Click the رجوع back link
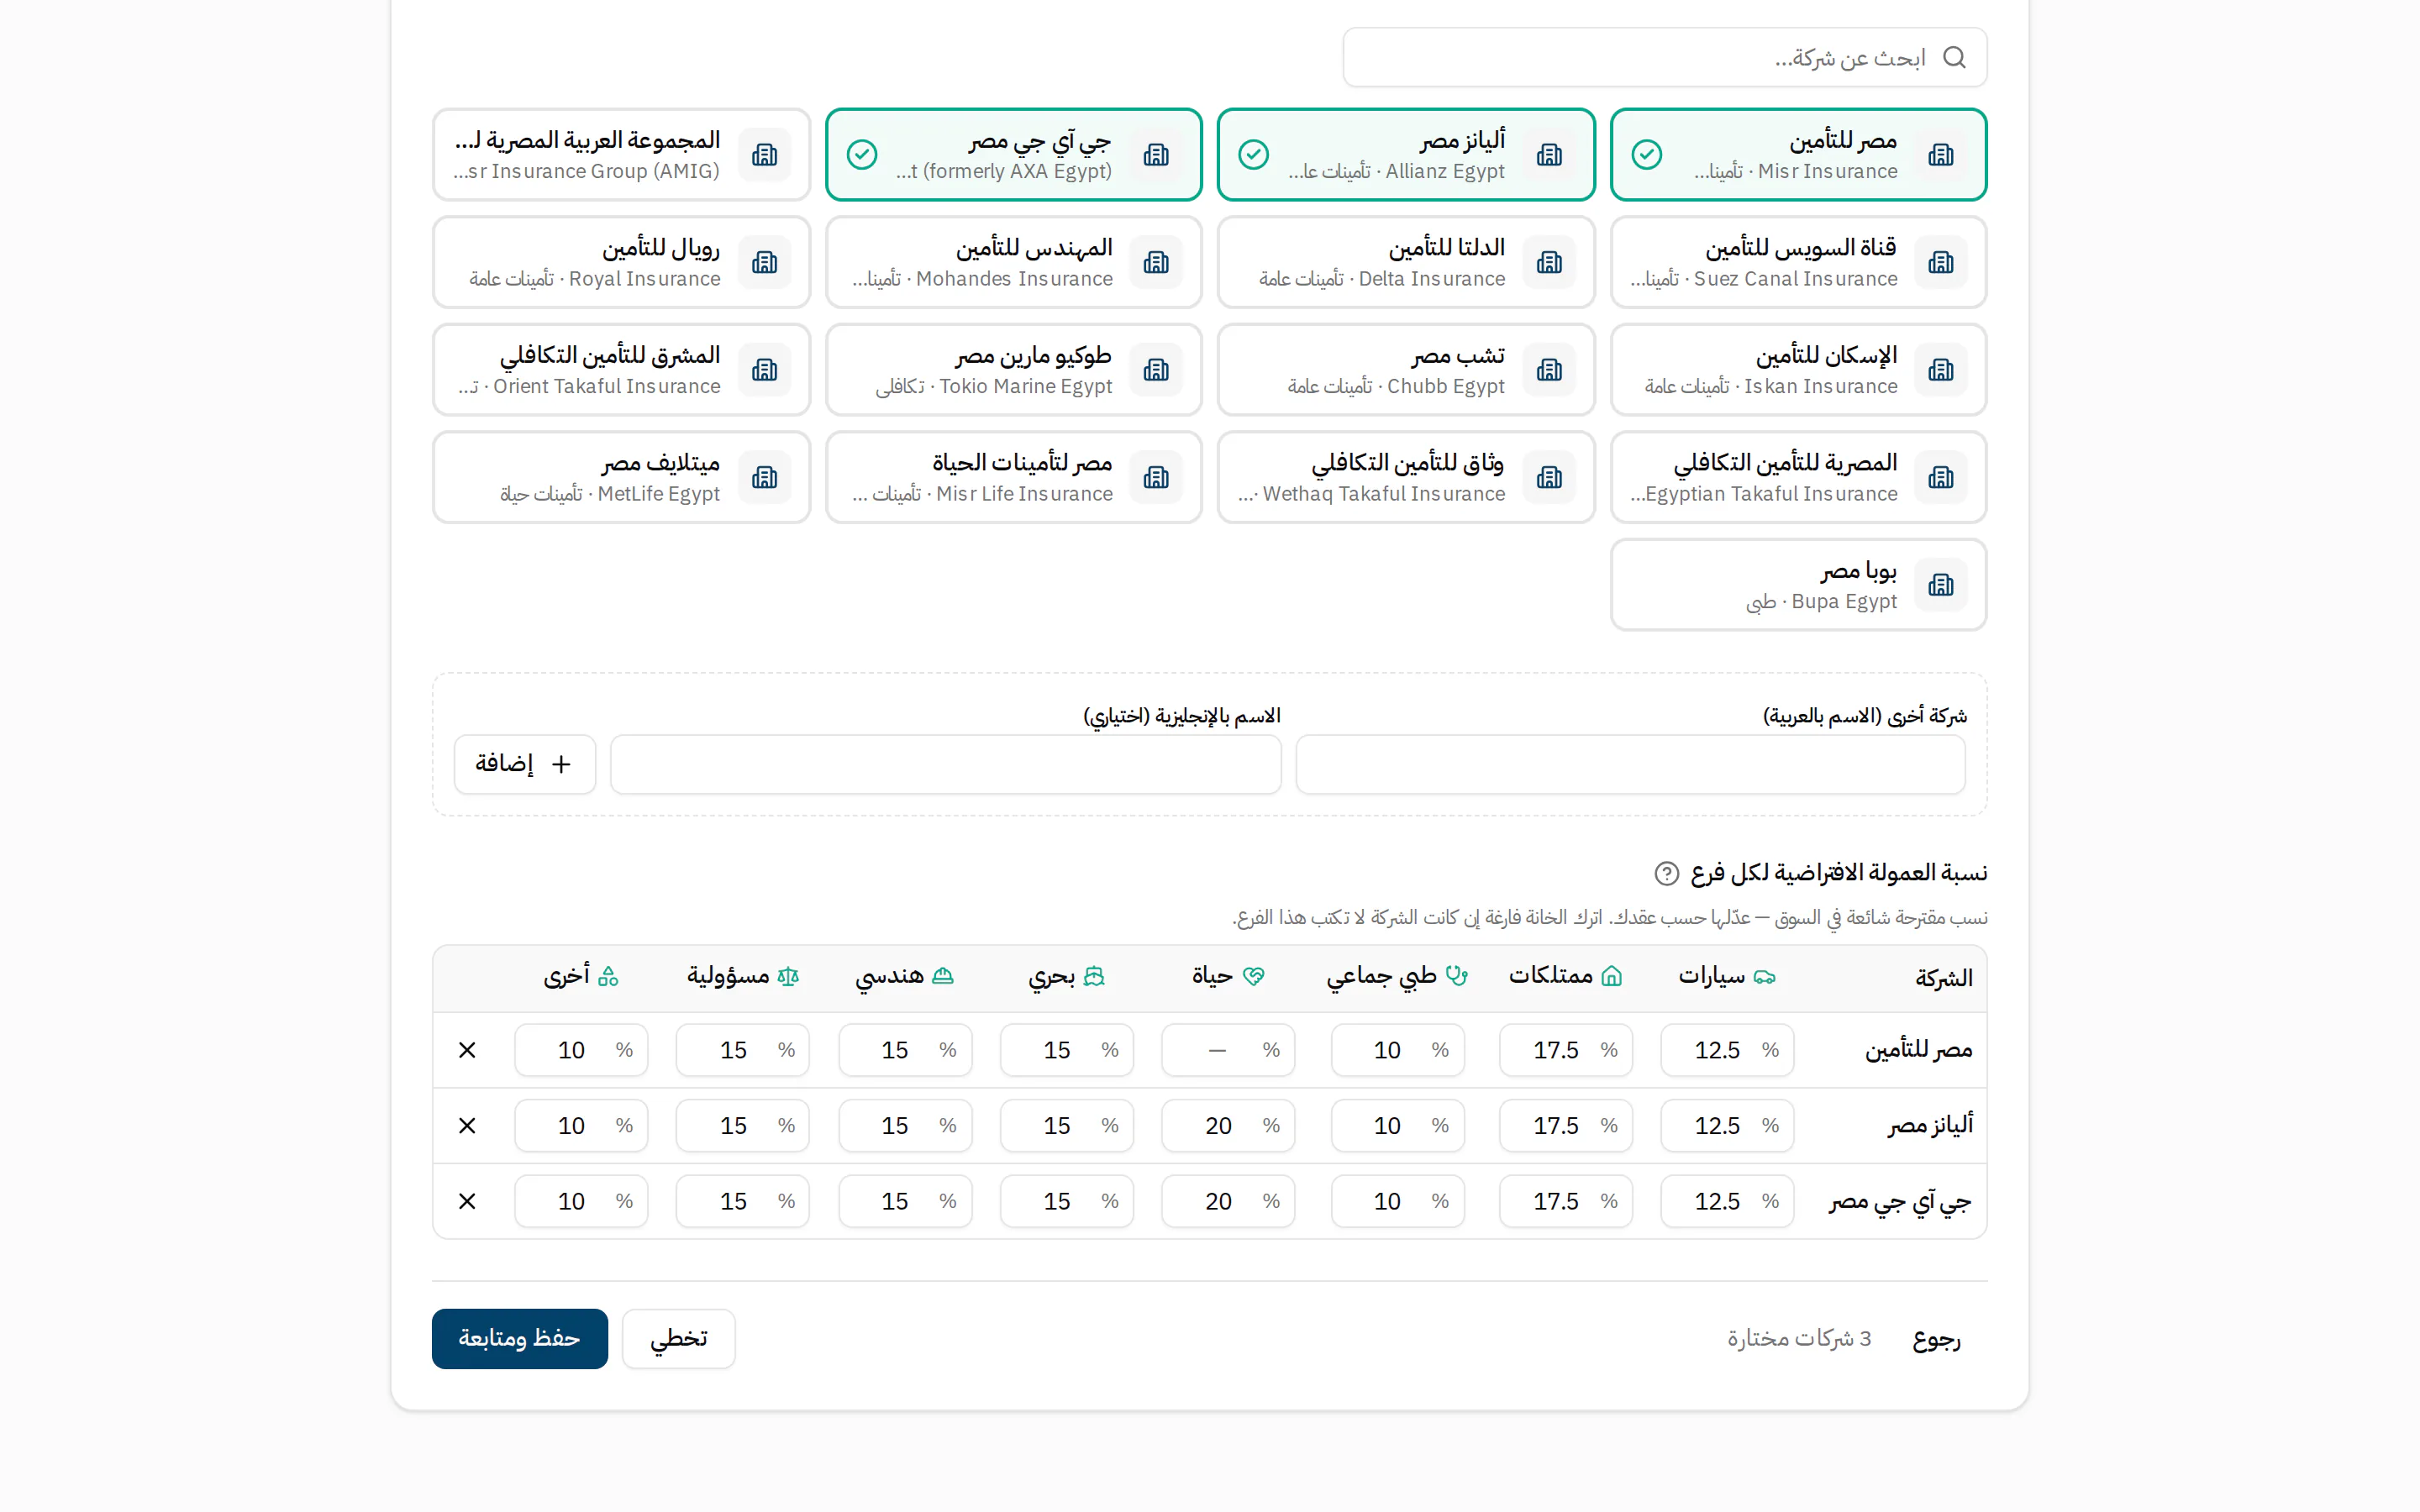This screenshot has height=1512, width=2420. click(x=1936, y=1338)
